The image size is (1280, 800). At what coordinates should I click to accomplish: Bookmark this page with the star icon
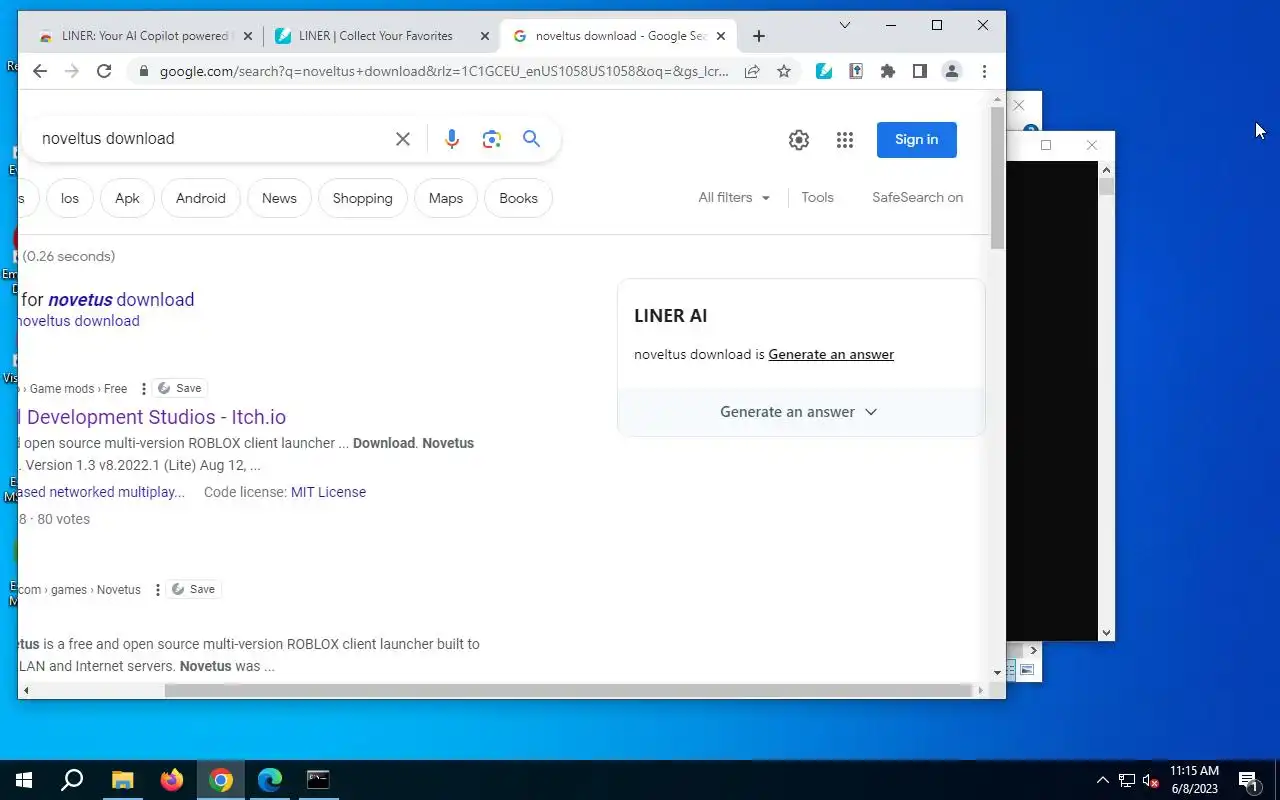coord(784,71)
